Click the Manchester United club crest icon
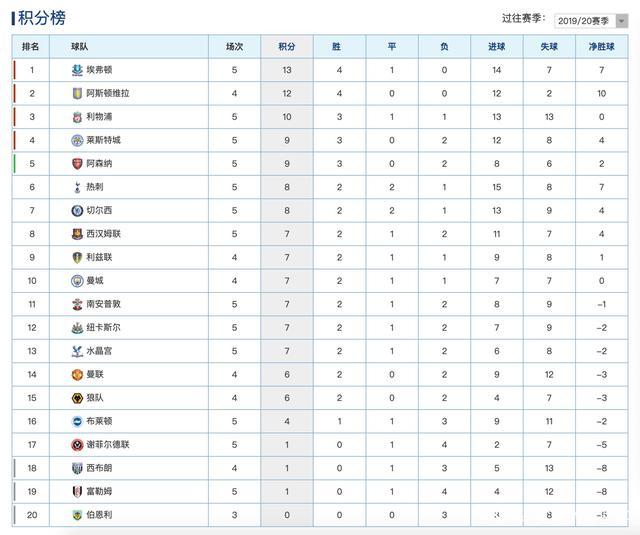 (x=77, y=374)
